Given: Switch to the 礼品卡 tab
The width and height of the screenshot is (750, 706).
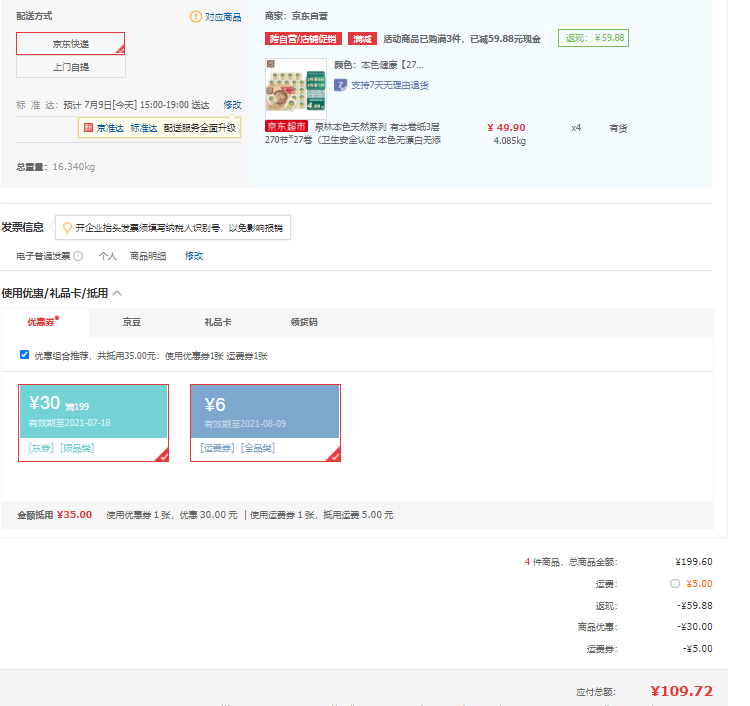Looking at the screenshot, I should tap(218, 322).
